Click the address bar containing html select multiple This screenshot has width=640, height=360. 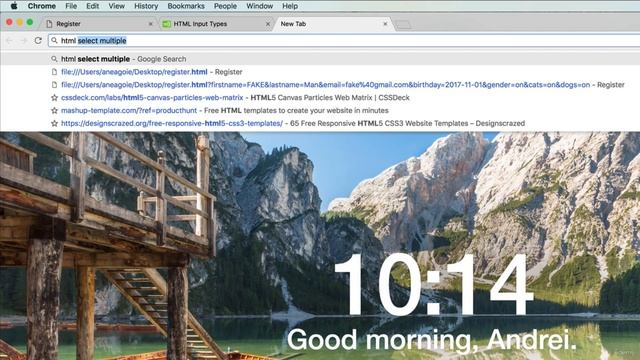coord(344,40)
